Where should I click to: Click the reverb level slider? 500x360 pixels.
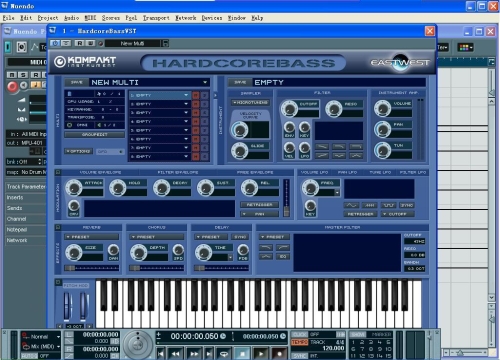tap(92, 268)
